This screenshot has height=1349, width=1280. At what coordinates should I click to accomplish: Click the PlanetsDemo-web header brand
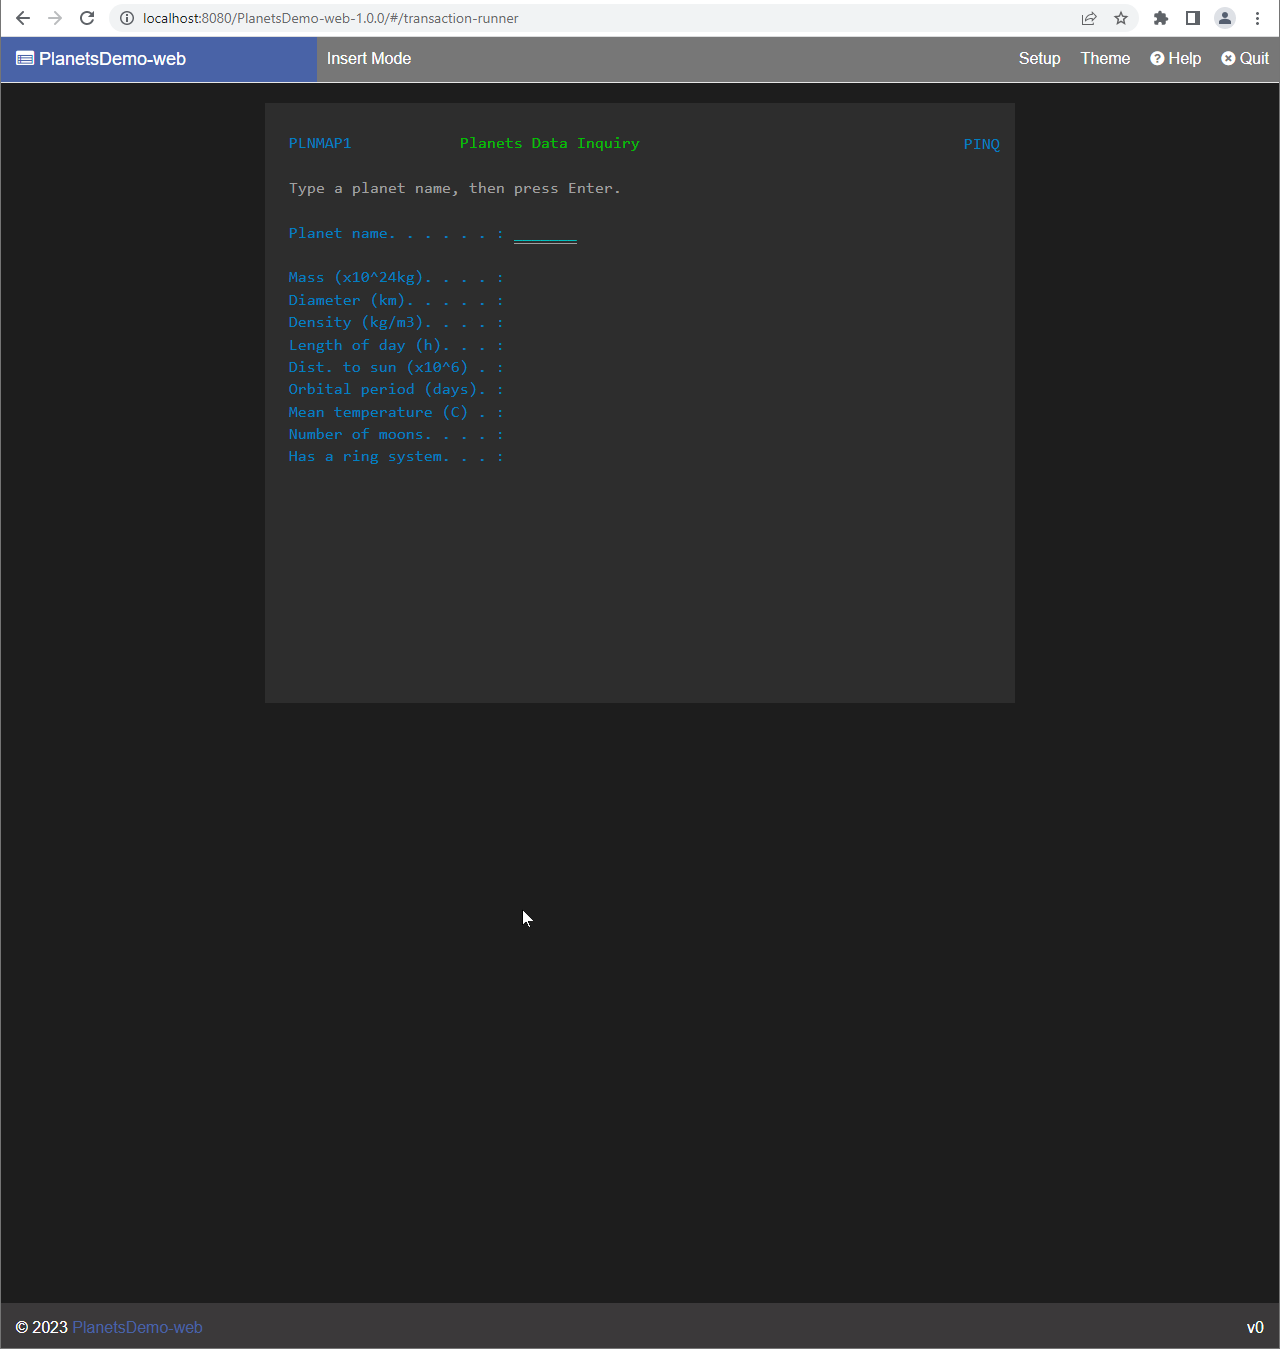pos(102,59)
